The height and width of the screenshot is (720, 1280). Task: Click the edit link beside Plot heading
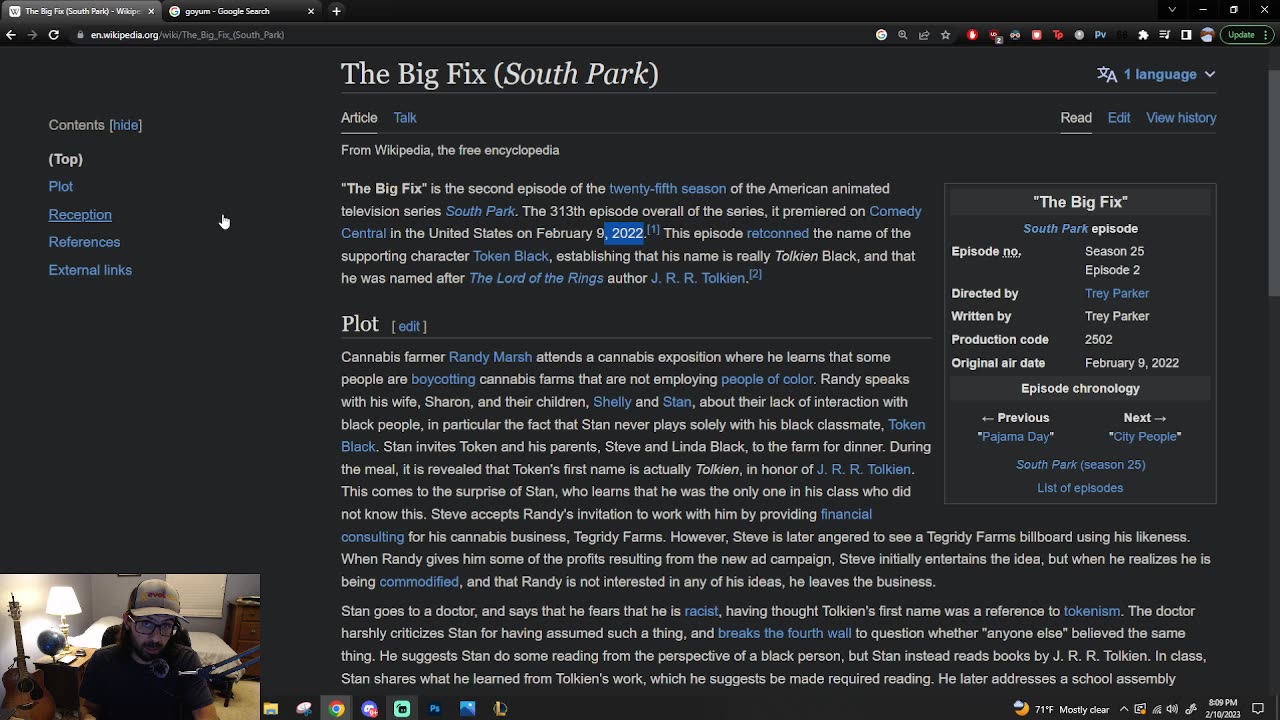[409, 326]
